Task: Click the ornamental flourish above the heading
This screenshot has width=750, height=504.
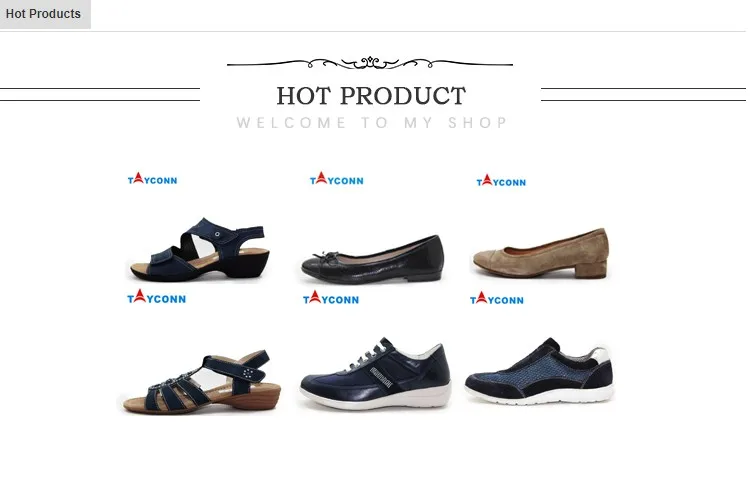Action: pyautogui.click(x=370, y=63)
